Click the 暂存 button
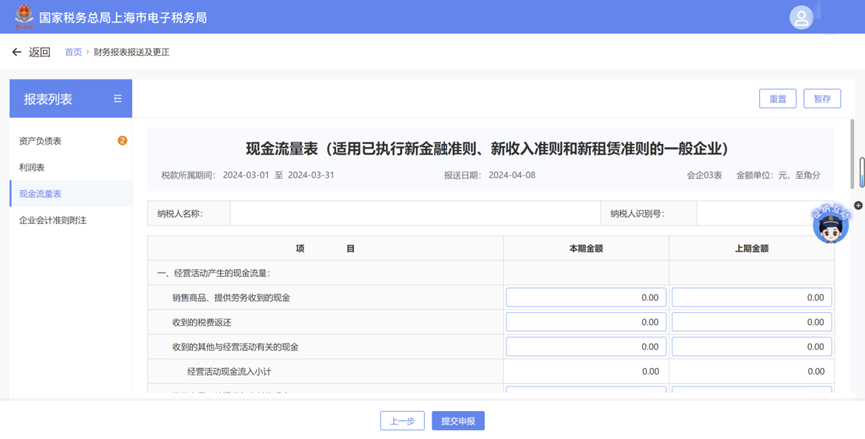 click(x=822, y=99)
